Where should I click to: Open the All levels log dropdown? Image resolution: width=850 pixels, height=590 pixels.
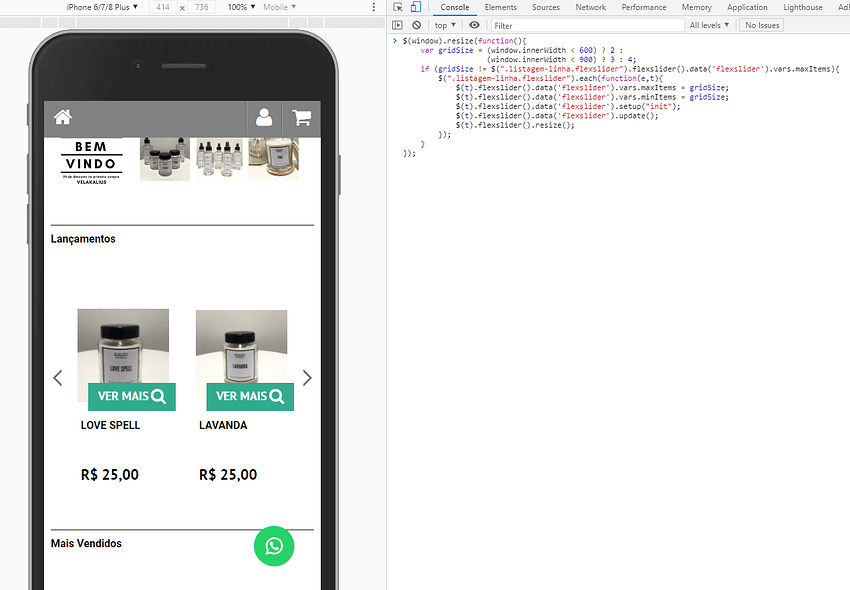click(x=709, y=25)
